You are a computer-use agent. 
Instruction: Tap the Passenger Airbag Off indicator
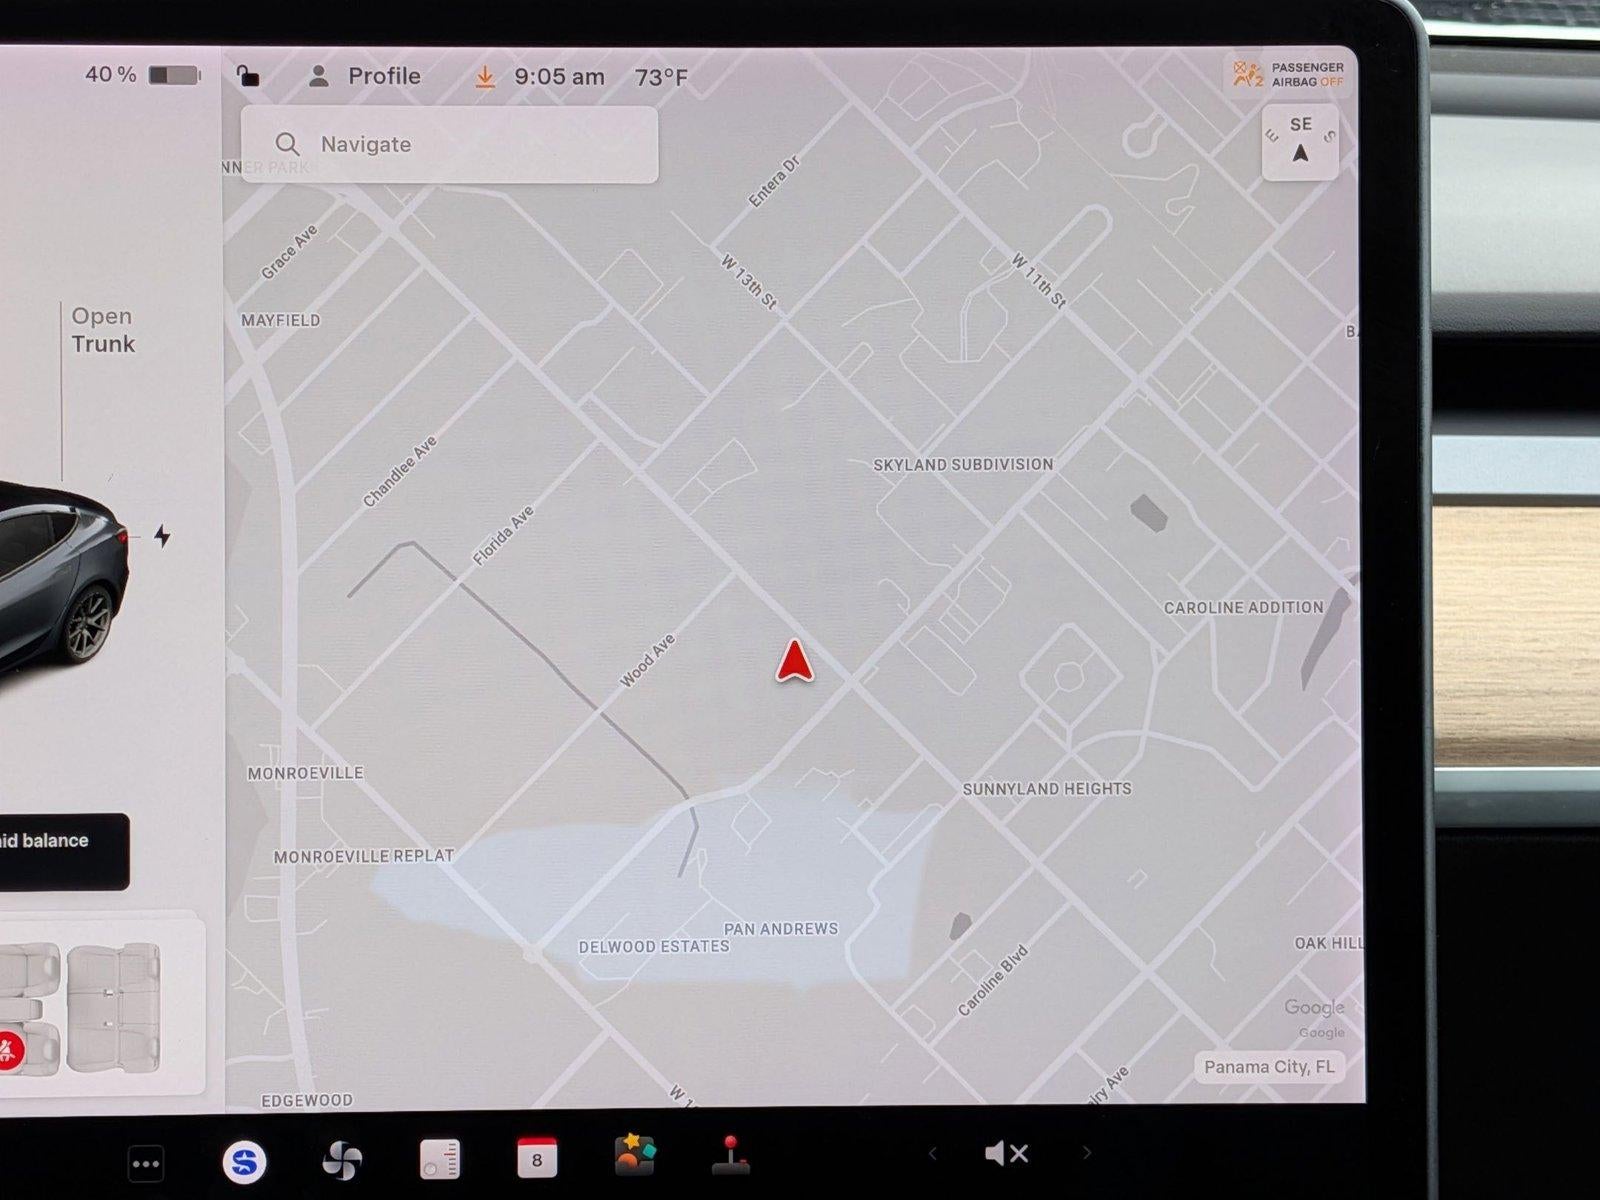(1288, 74)
